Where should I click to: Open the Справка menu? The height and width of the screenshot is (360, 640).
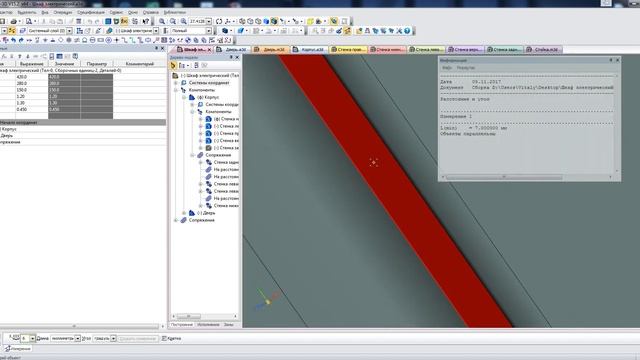point(151,12)
